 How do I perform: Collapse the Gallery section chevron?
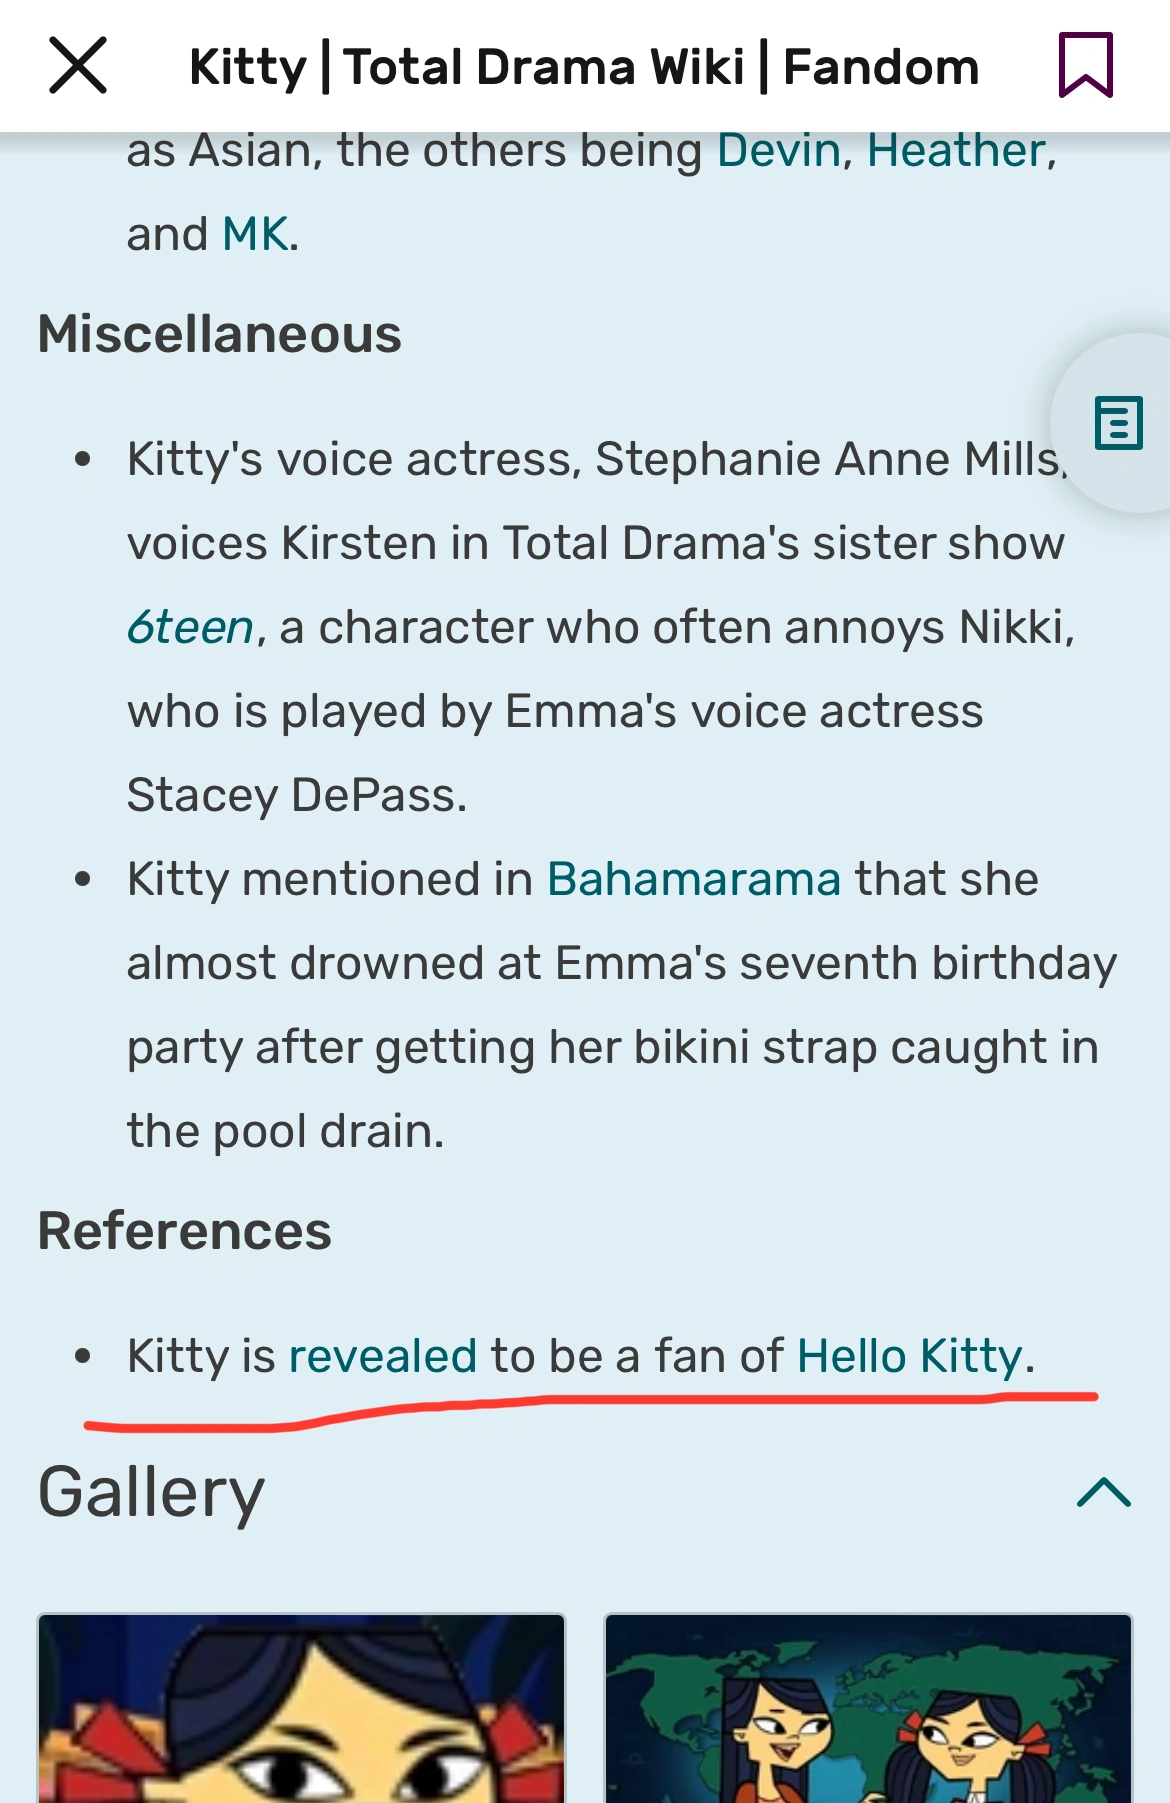[1103, 1492]
